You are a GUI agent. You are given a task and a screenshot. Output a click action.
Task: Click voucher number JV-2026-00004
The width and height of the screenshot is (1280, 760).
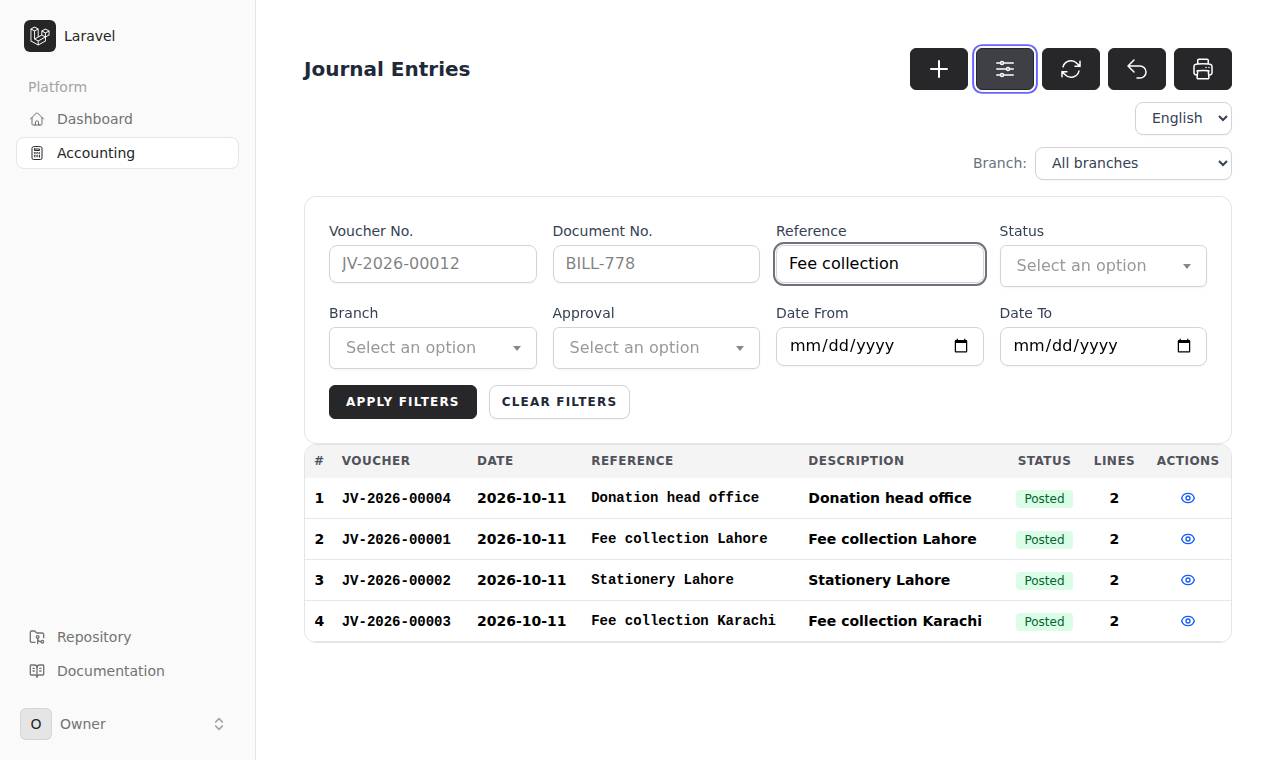click(396, 498)
